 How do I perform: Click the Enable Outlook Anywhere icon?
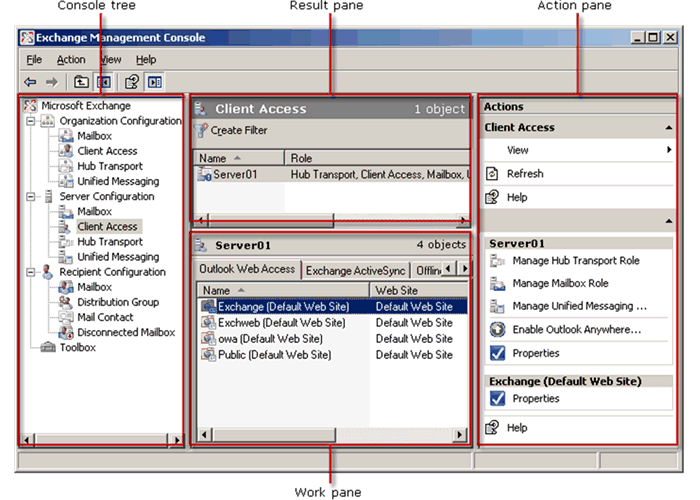[x=497, y=329]
